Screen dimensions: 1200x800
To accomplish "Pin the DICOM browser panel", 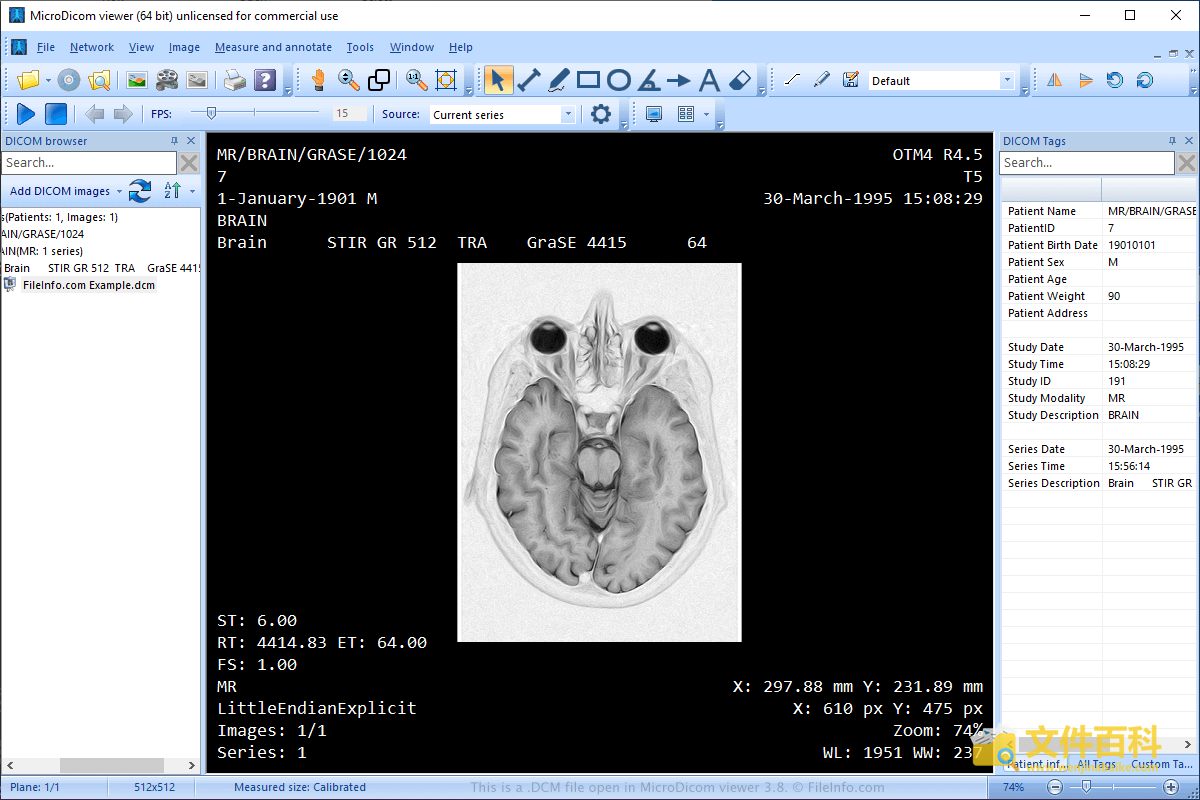I will click(174, 141).
